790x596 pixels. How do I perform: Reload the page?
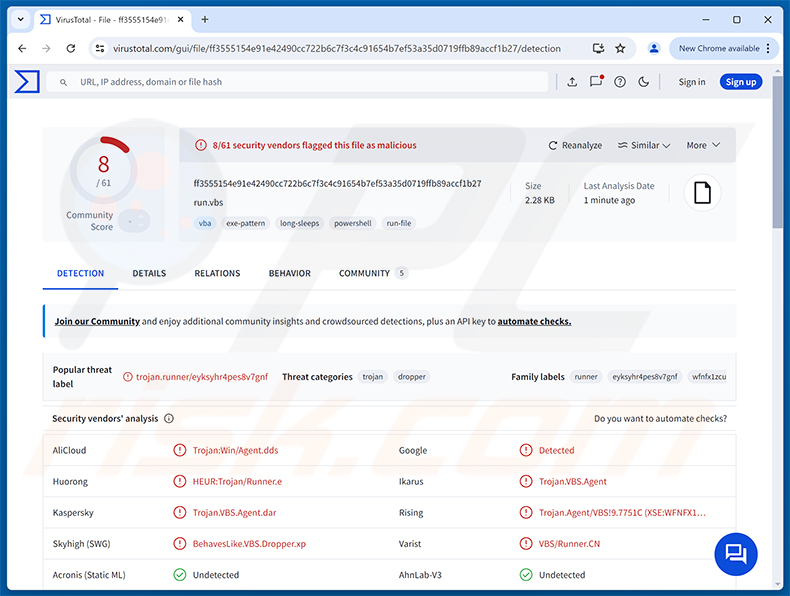coord(71,48)
